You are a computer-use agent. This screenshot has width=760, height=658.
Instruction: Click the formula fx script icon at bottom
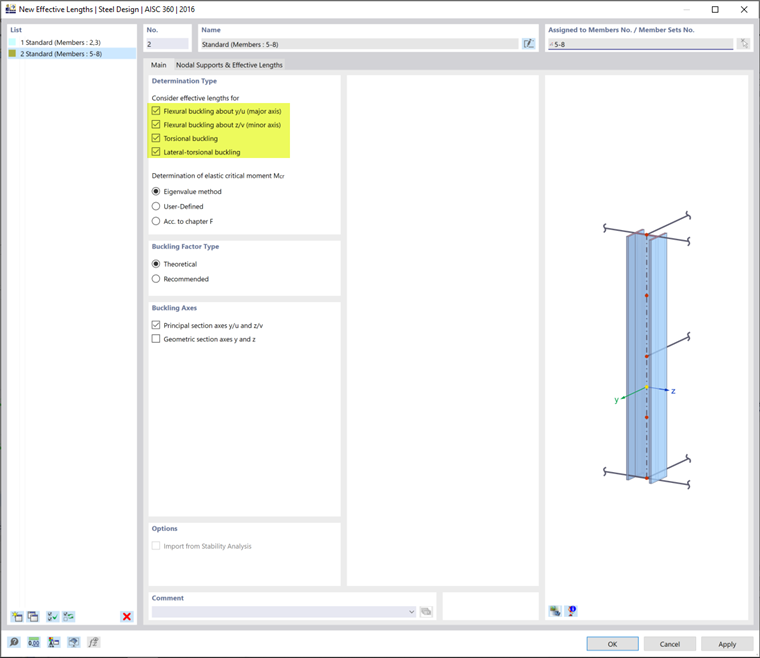(x=93, y=642)
